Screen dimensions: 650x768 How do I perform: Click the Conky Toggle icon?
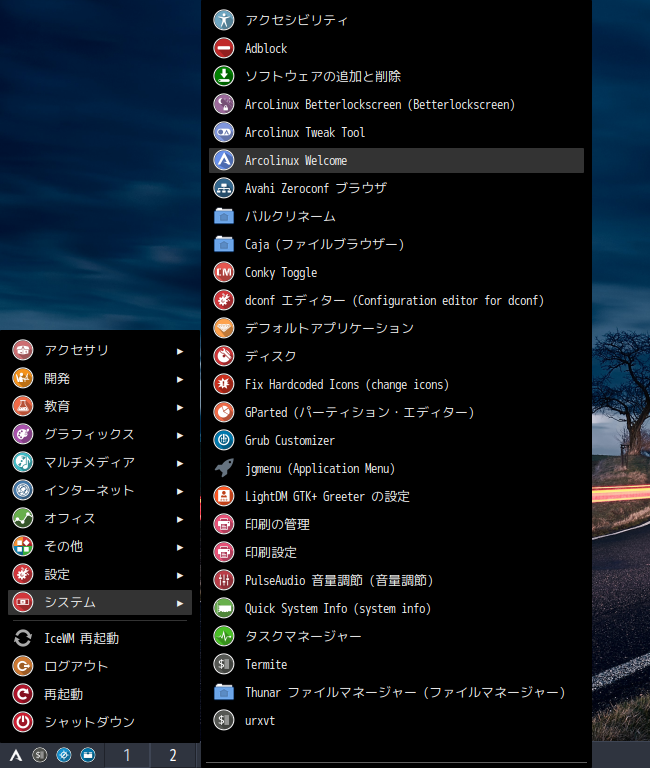[224, 272]
